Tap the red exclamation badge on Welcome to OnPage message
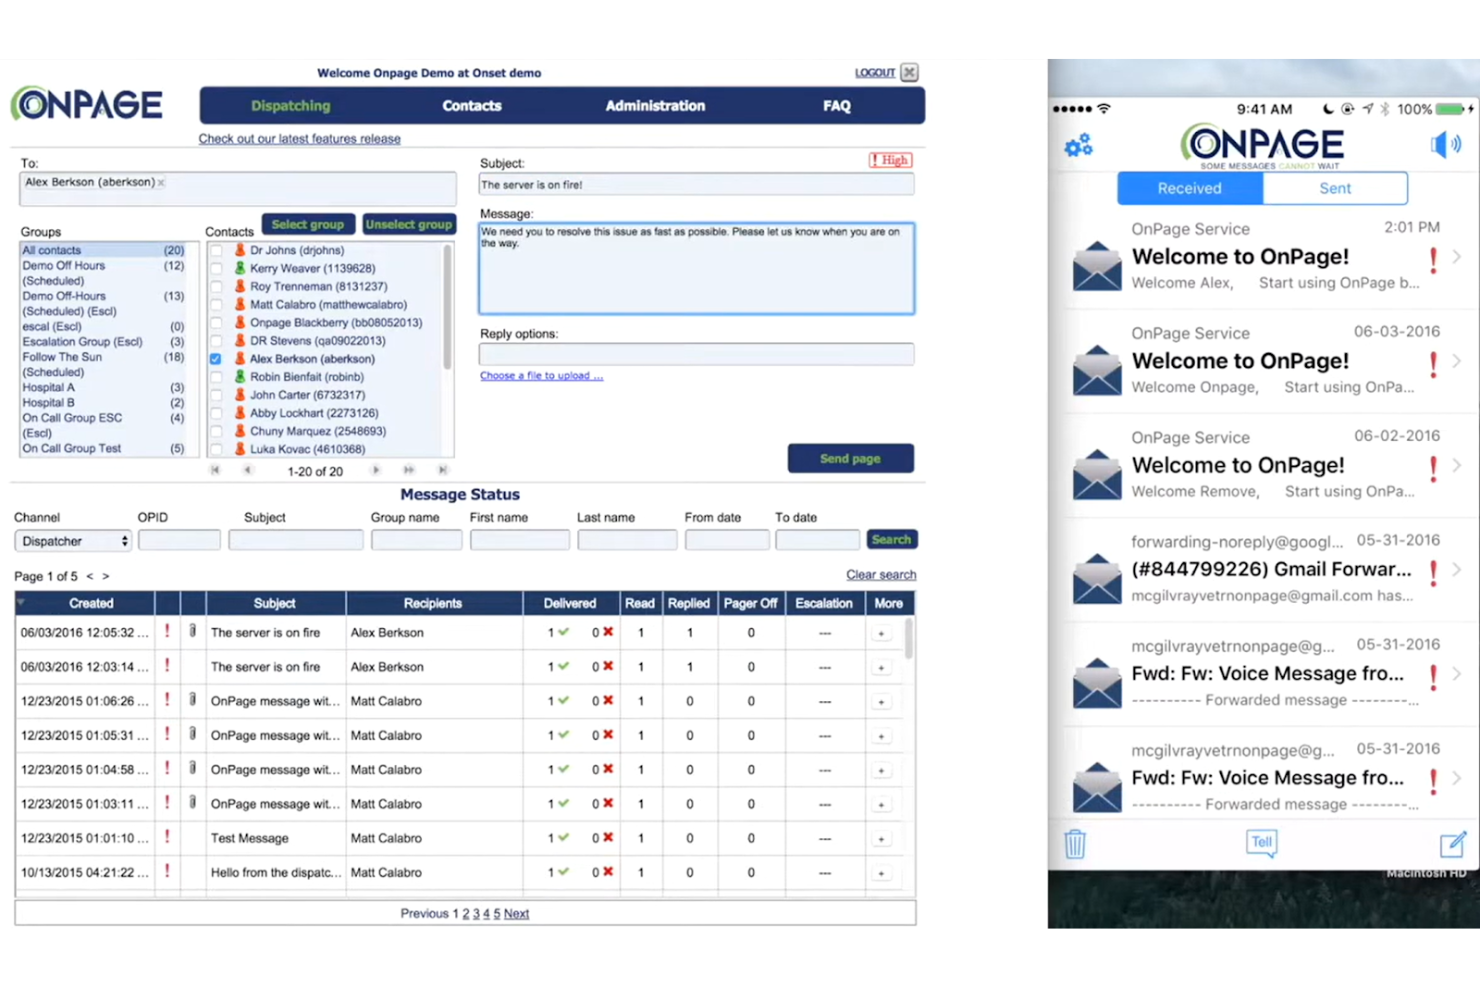The width and height of the screenshot is (1480, 987). click(x=1432, y=259)
